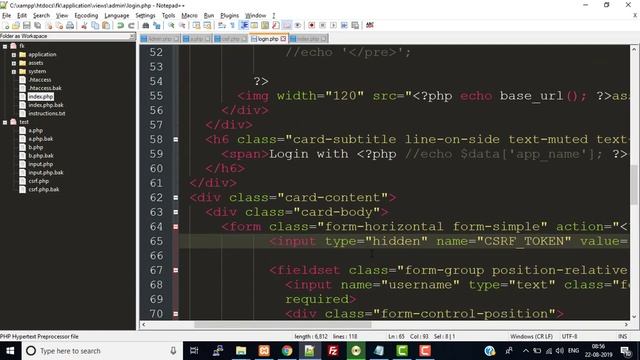The height and width of the screenshot is (360, 640).
Task: Collapse fold marker on line 58
Action: point(176,139)
